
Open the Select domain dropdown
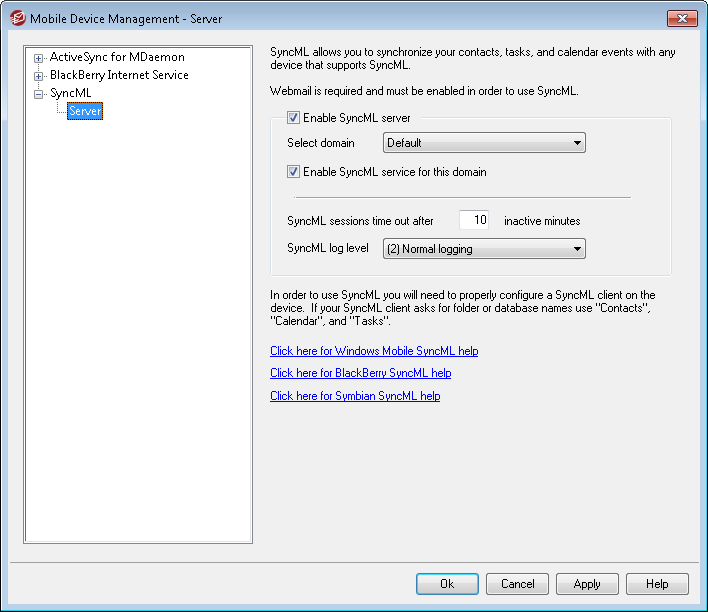(x=484, y=143)
